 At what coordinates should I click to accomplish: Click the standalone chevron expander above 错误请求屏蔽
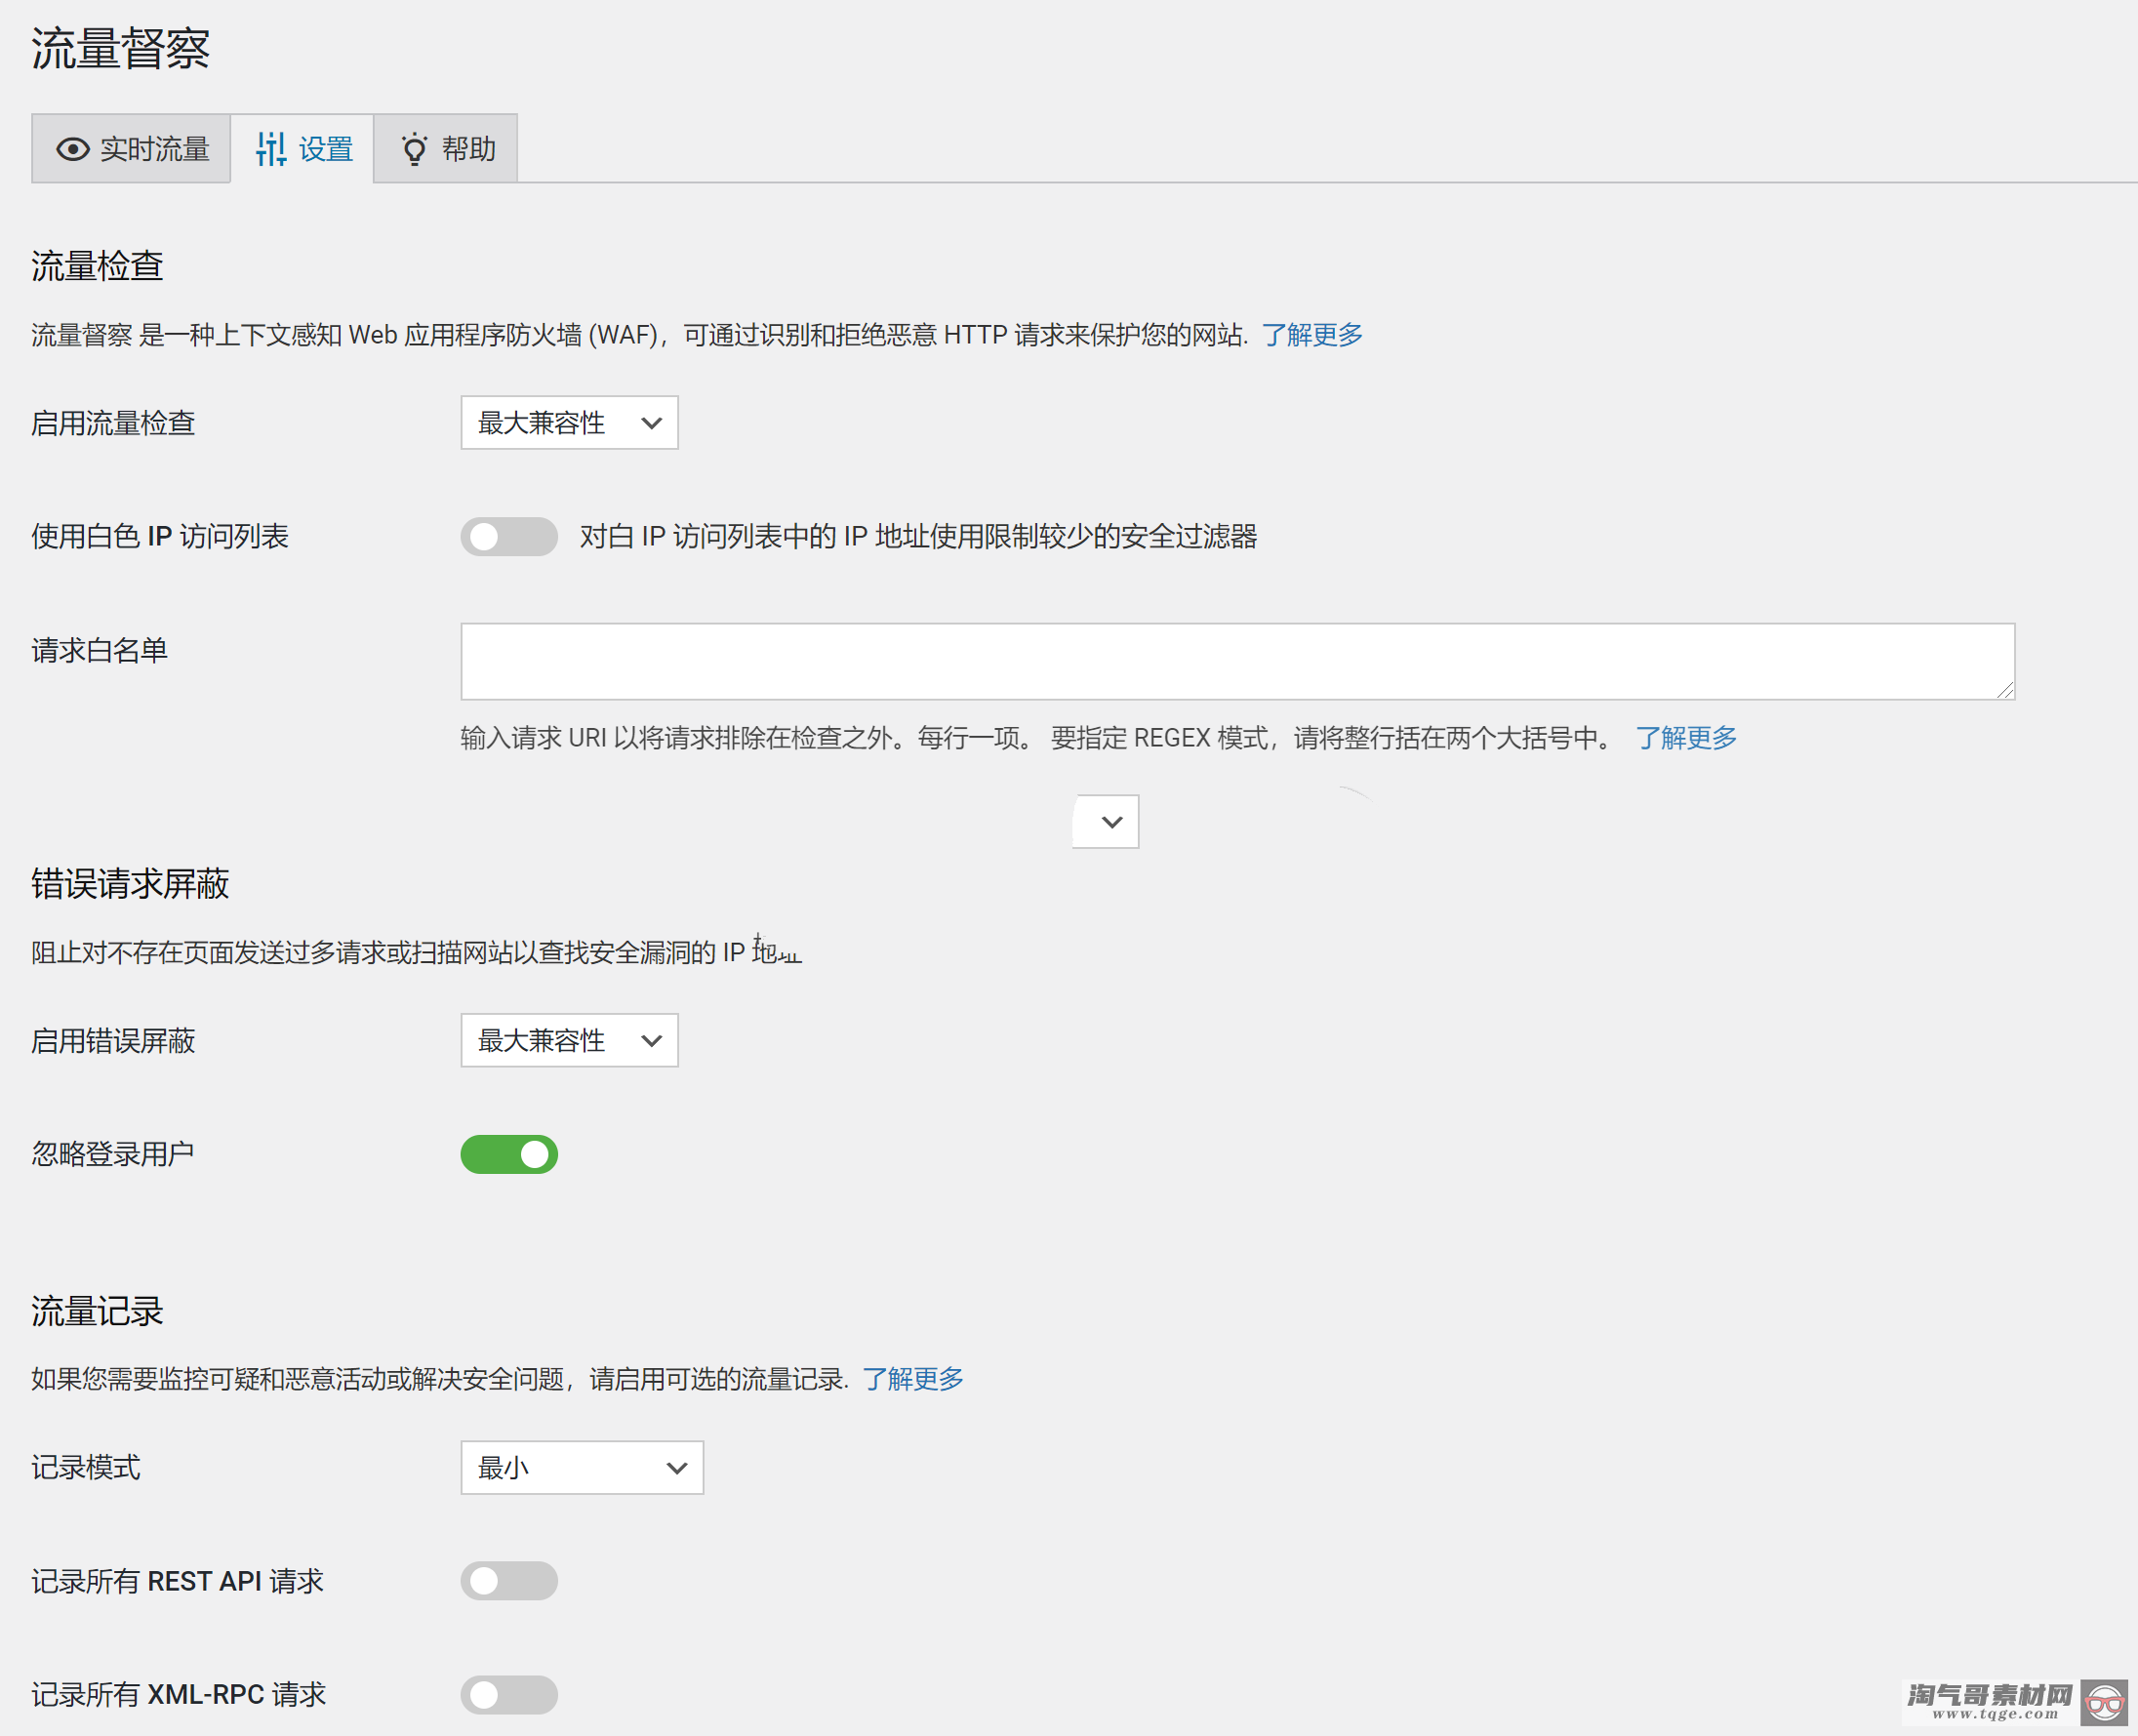tap(1106, 821)
